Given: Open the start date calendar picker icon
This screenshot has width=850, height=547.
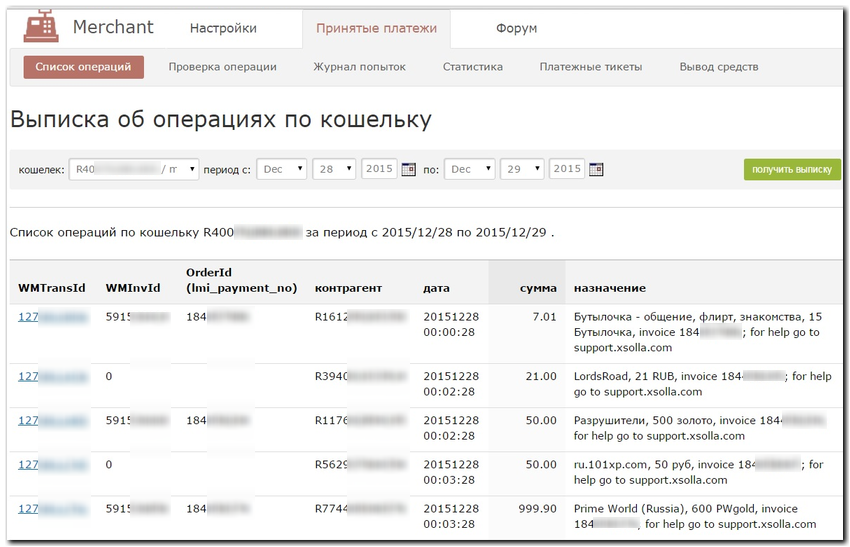Looking at the screenshot, I should (408, 170).
